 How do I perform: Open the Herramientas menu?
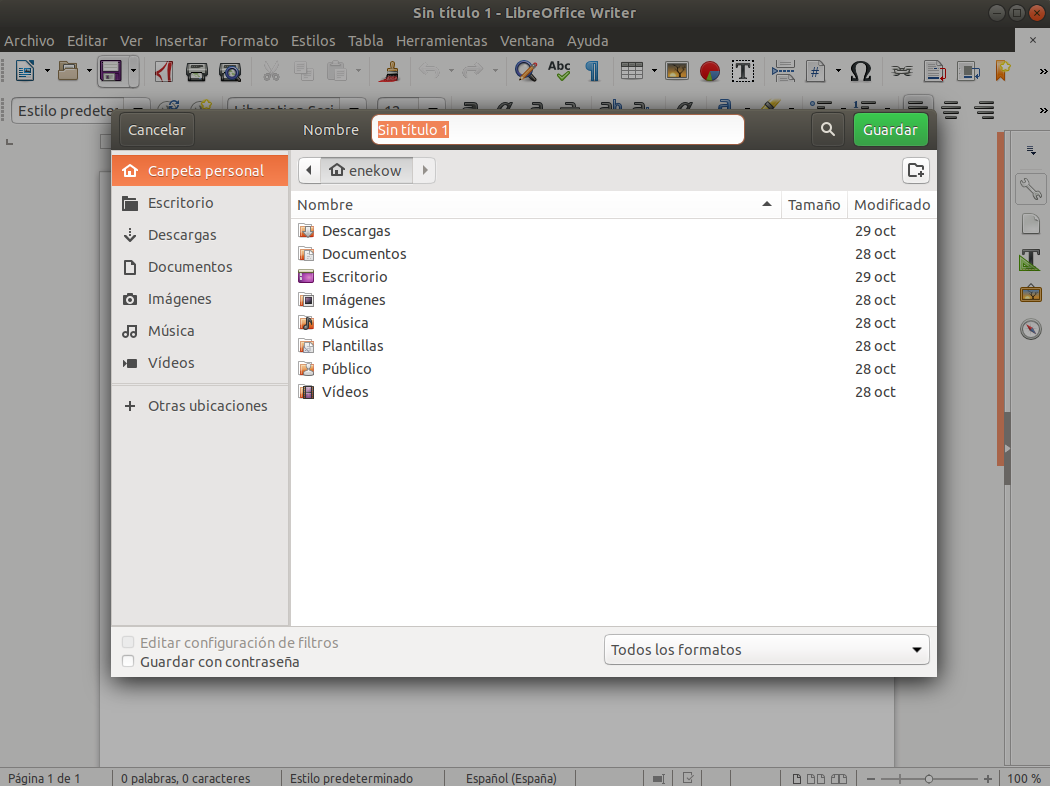(x=441, y=41)
